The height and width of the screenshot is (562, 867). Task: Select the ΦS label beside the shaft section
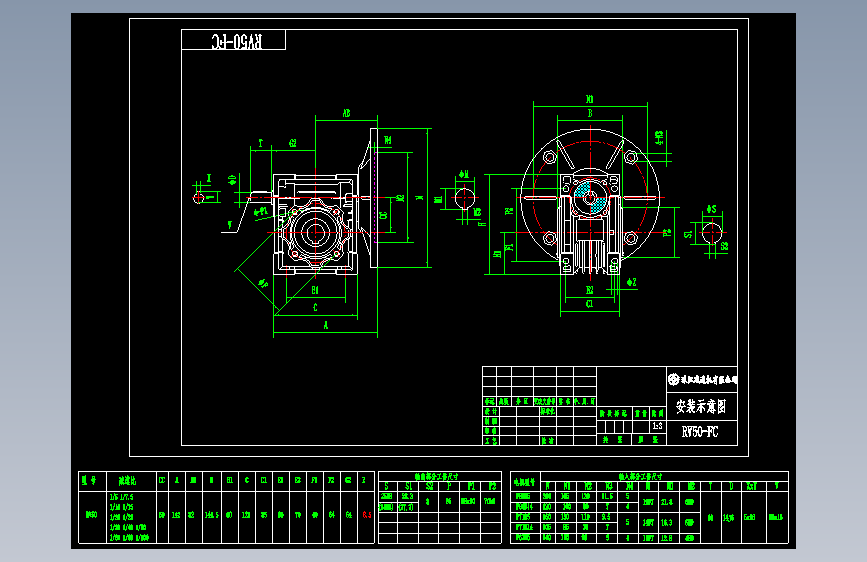(711, 209)
